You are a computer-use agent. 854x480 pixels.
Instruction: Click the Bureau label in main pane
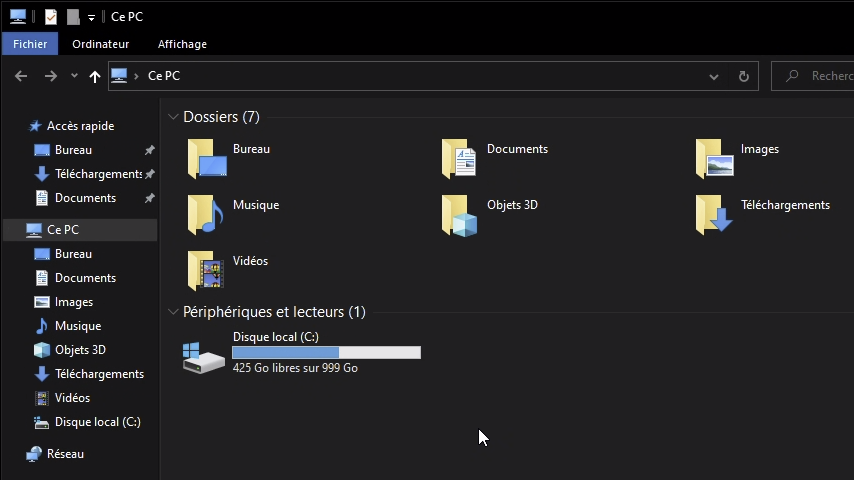tap(251, 149)
